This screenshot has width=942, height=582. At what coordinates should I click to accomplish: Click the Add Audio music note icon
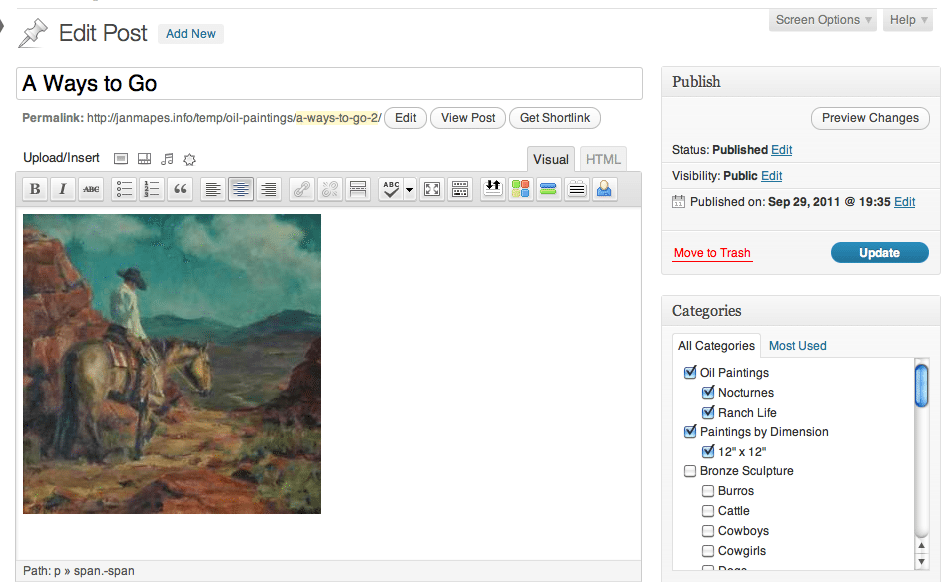[167, 159]
